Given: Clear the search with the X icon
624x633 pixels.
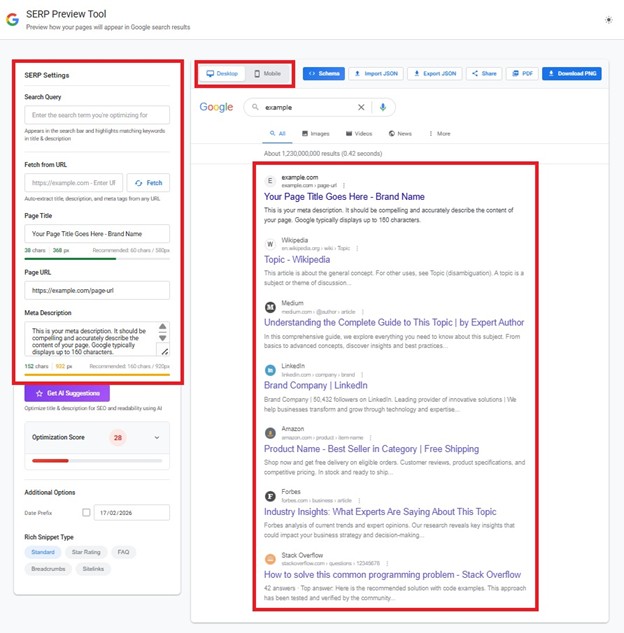Looking at the screenshot, I should click(x=362, y=107).
